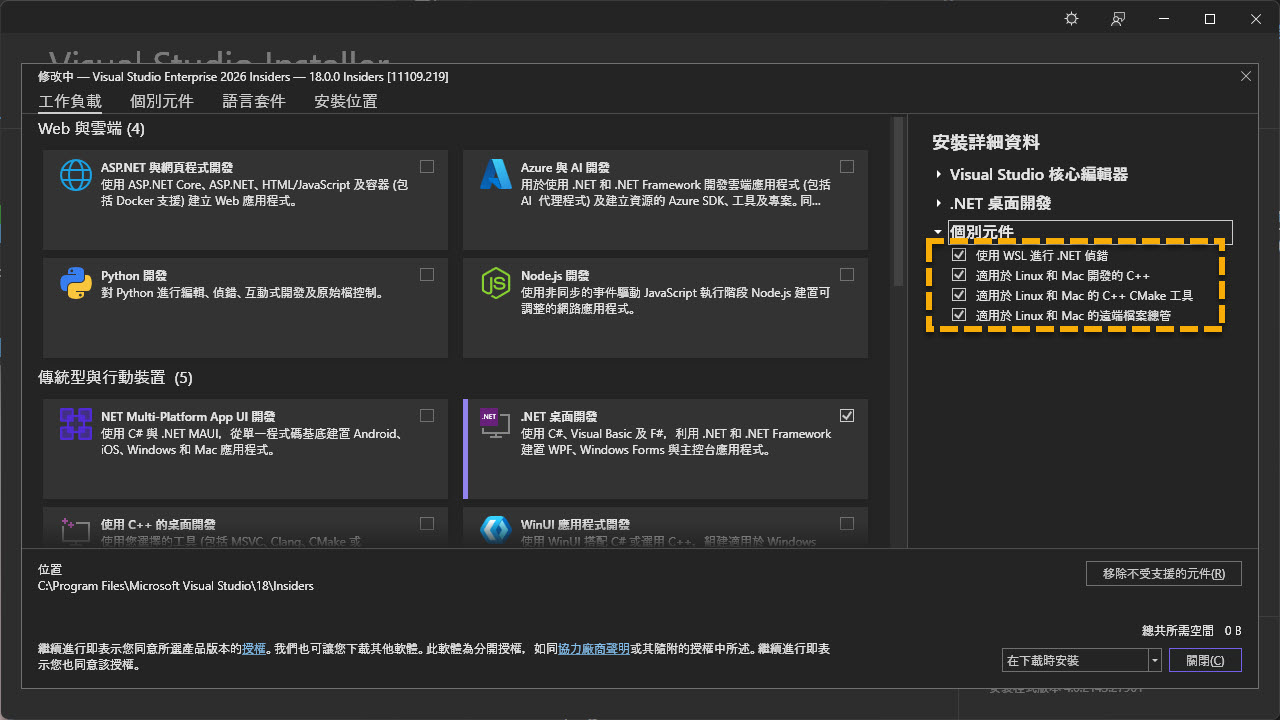
Task: Open the 在下載時安裝 install mode dropdown
Action: pos(1155,661)
